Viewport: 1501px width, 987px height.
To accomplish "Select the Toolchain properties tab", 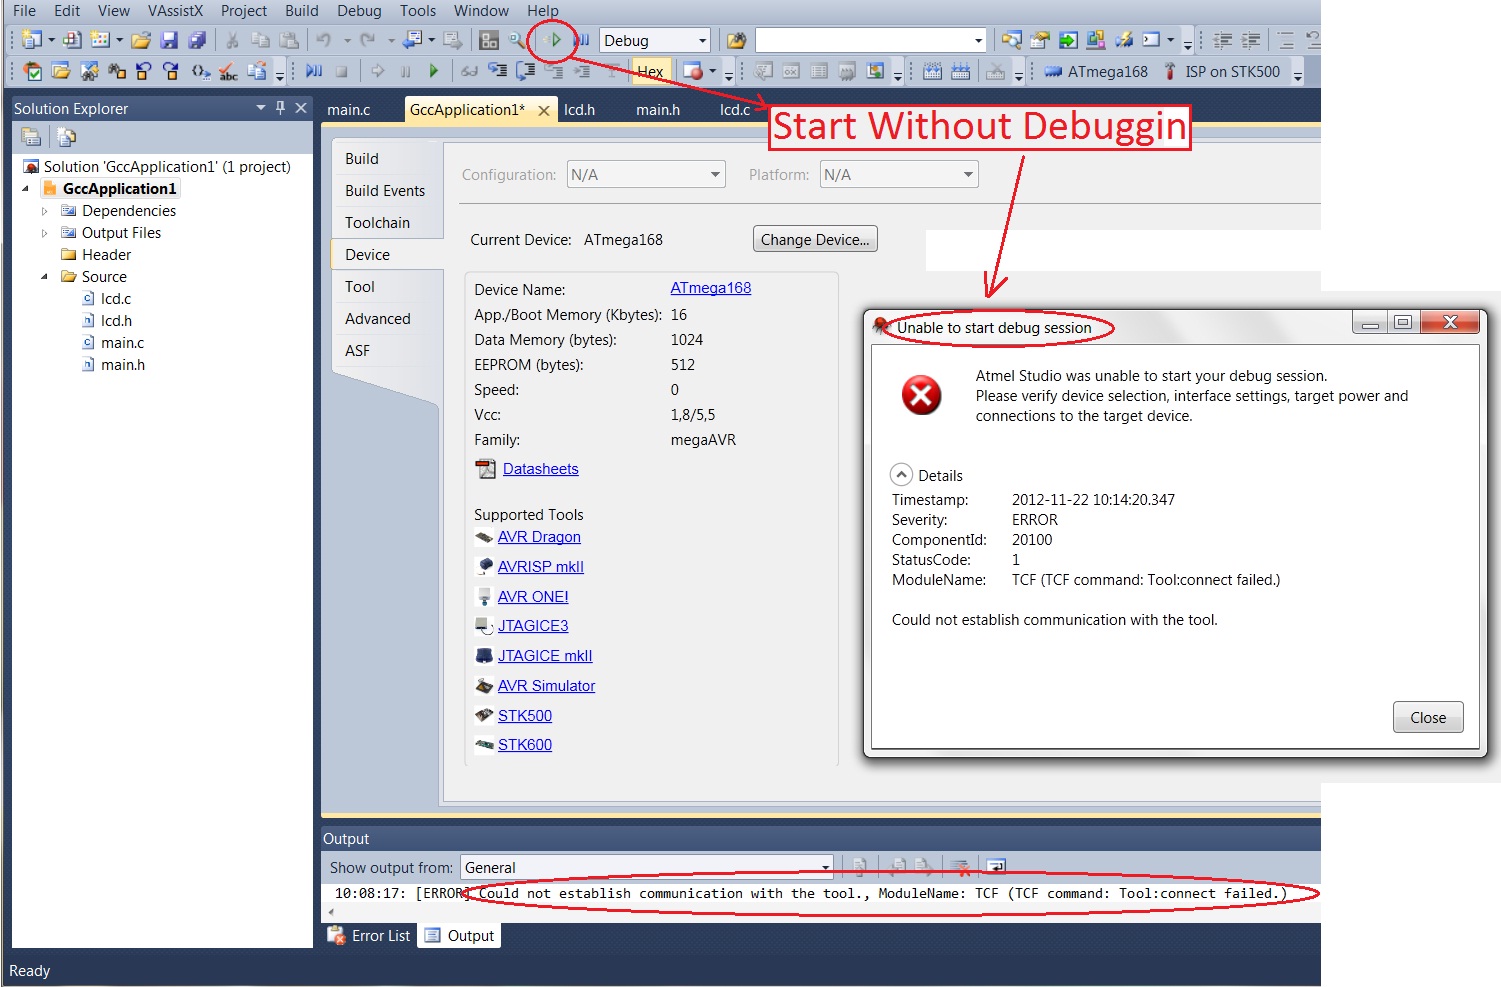I will [377, 223].
